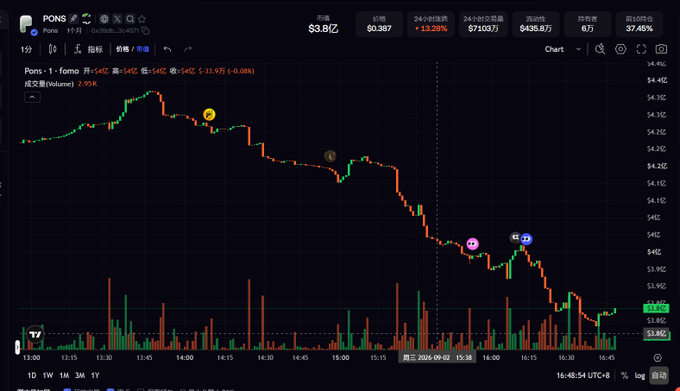Screen dimensions: 680x391
Task: Click the 14:00 time axis label
Action: (185, 358)
